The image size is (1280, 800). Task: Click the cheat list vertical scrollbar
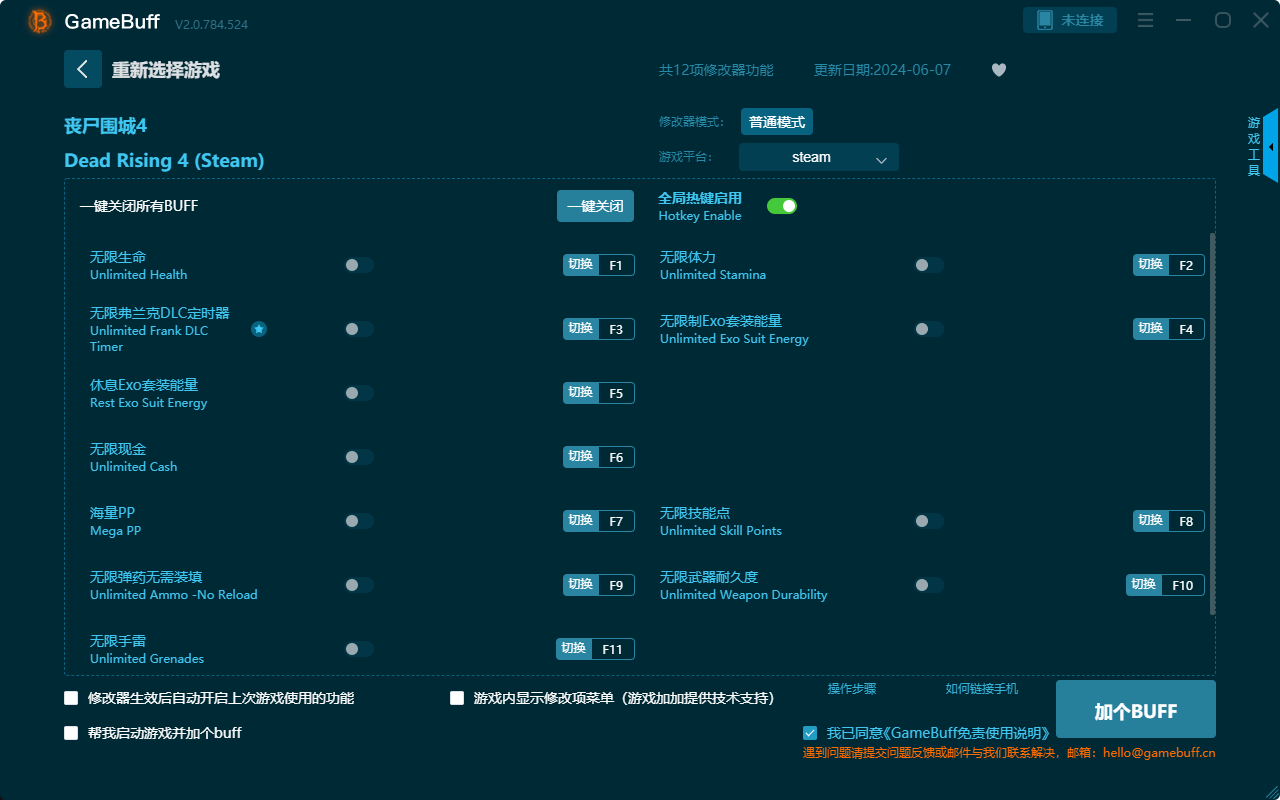1213,424
